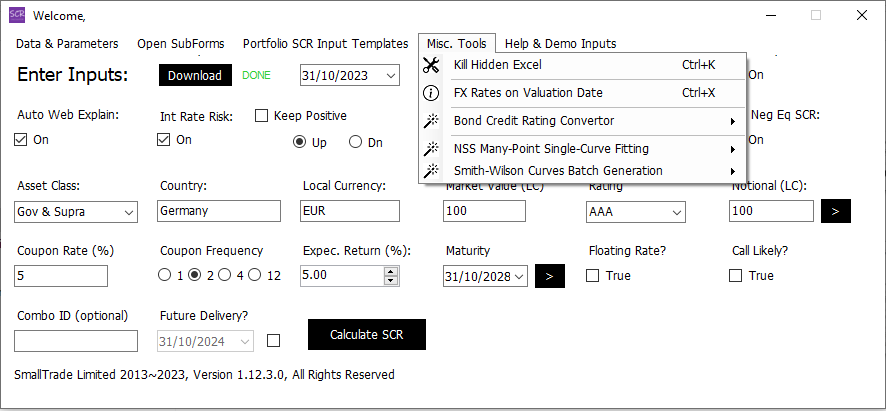This screenshot has width=886, height=411.
Task: Click the NSS Single-Curve Fitting wand icon
Action: pos(431,149)
